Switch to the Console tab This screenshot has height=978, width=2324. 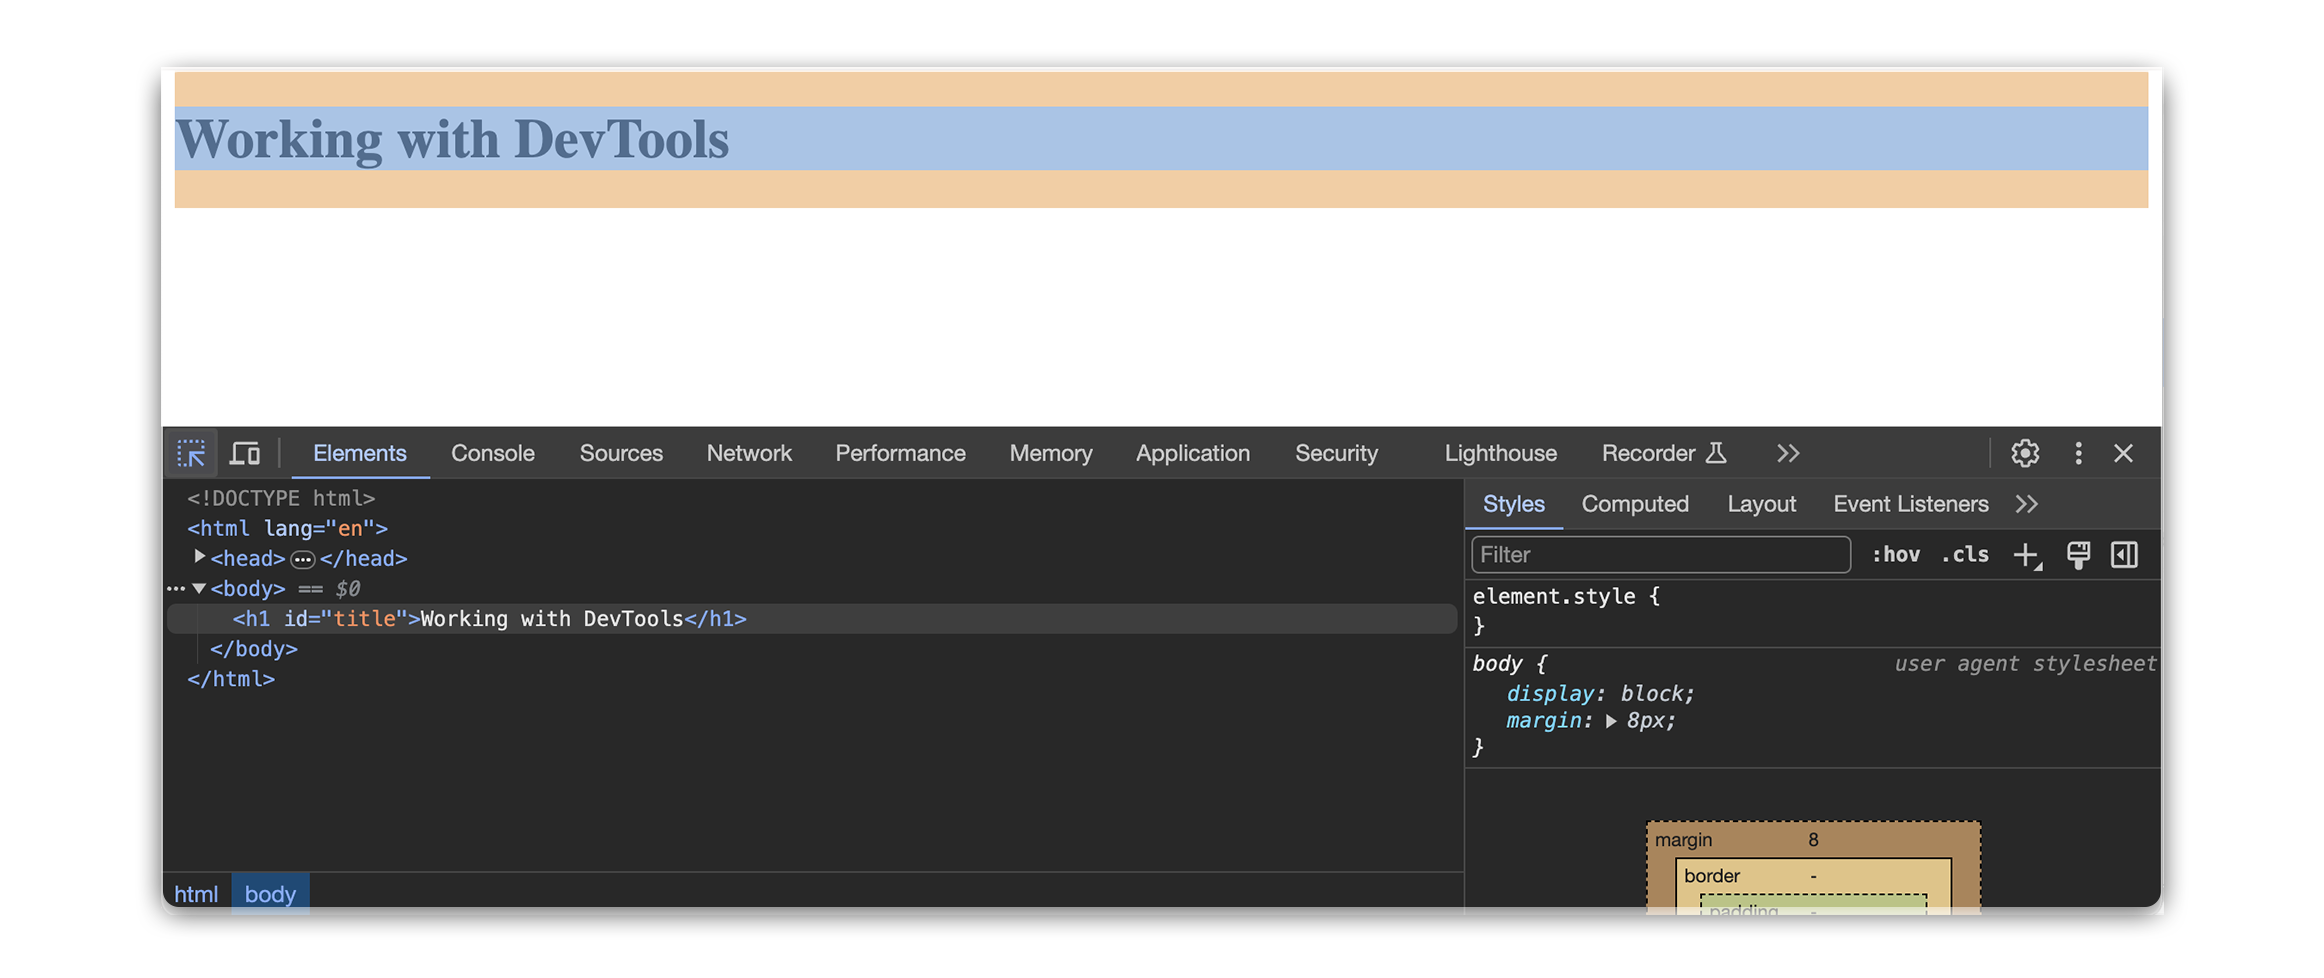pyautogui.click(x=492, y=454)
